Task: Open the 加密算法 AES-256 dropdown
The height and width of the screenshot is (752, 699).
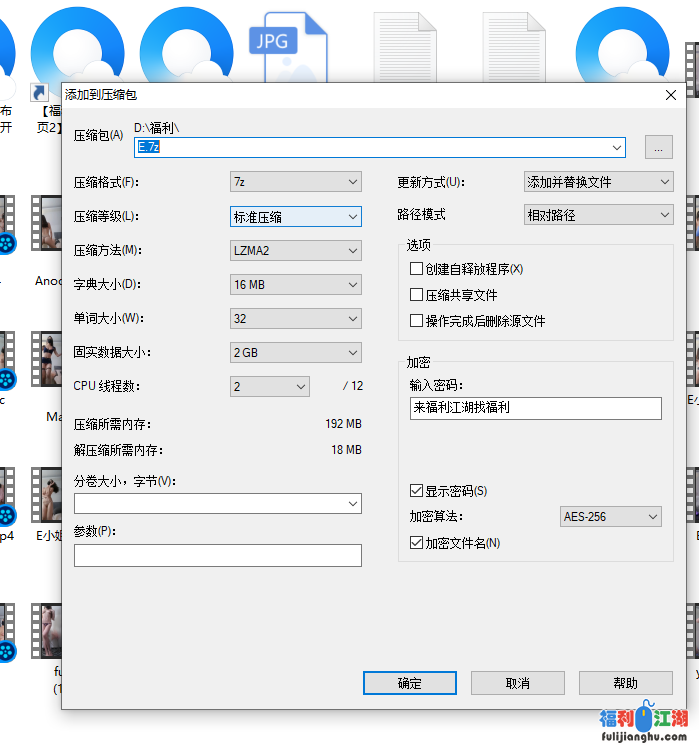Action: coord(611,517)
